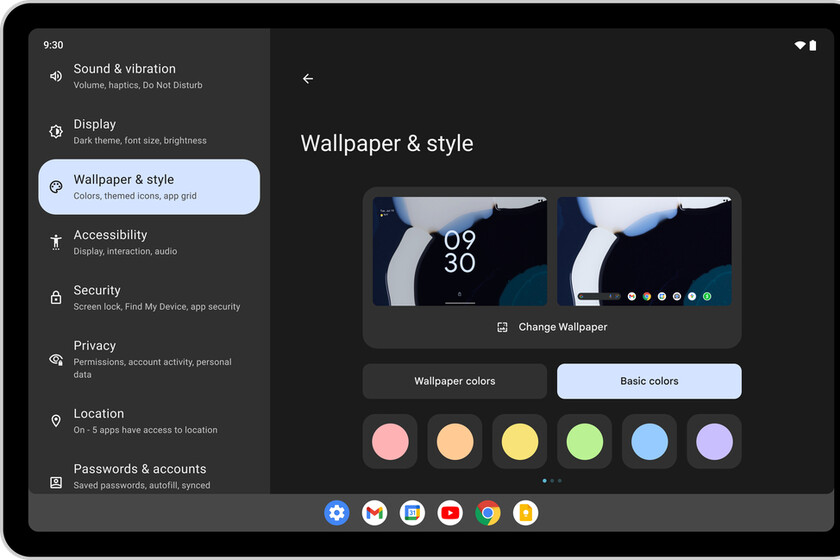Switch to Wallpaper colors tab
The height and width of the screenshot is (560, 840).
click(454, 381)
